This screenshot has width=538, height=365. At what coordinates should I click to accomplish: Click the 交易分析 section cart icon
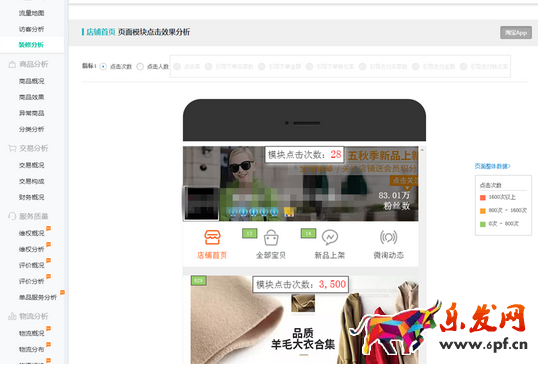click(x=12, y=148)
